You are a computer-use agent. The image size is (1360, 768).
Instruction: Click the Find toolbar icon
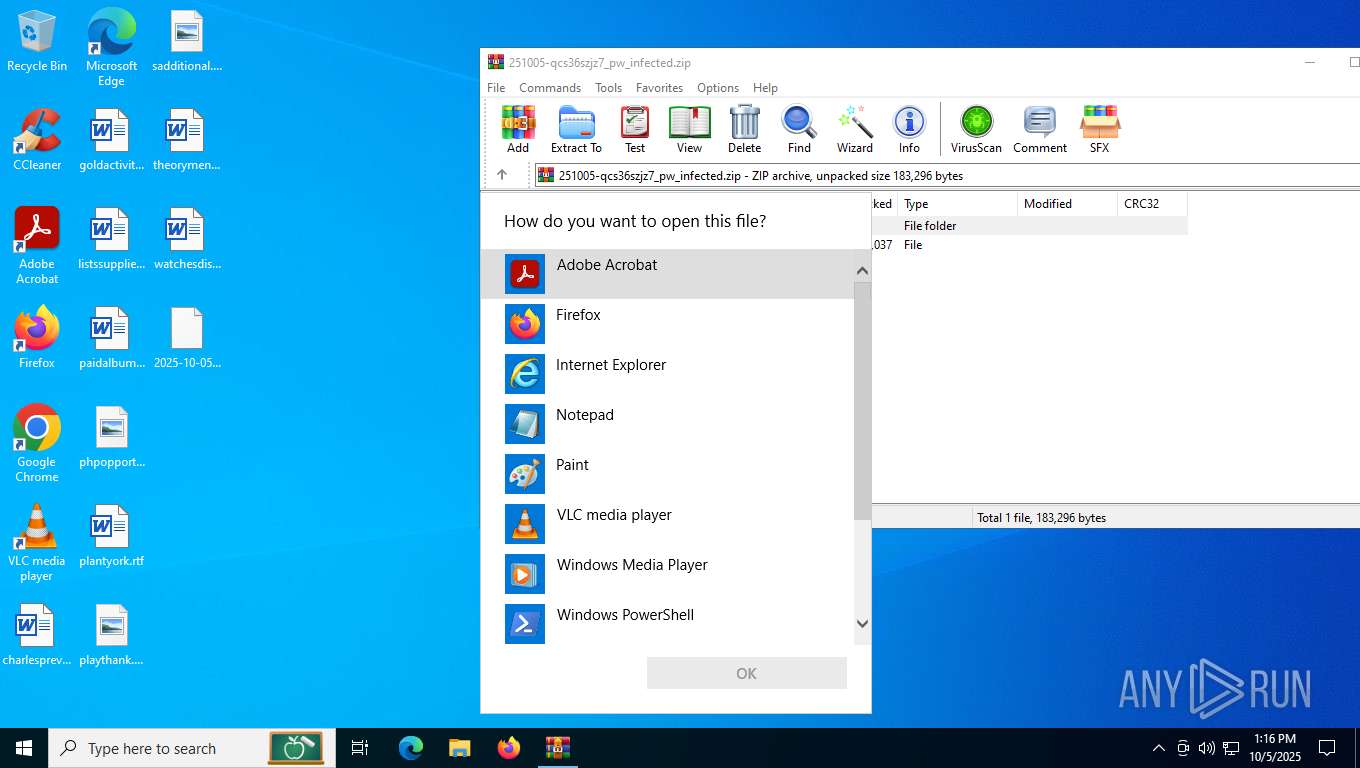click(799, 130)
